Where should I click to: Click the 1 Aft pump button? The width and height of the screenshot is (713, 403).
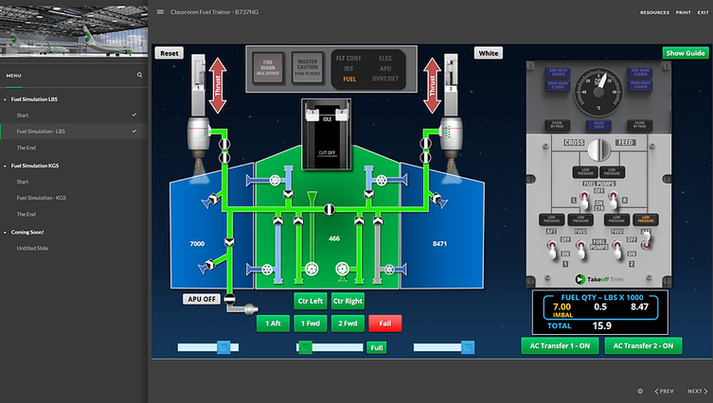coord(273,323)
